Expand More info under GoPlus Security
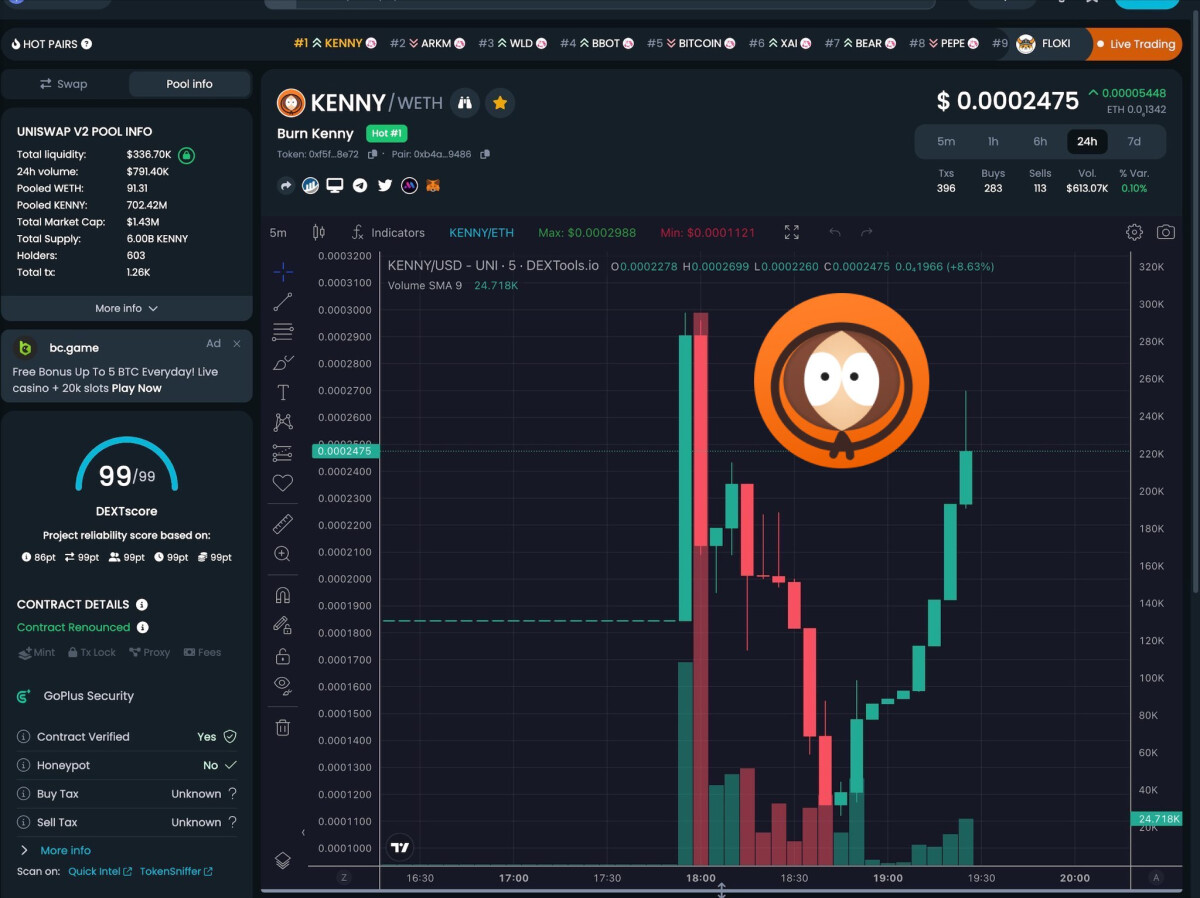Screen dimensions: 1200x898 point(65,850)
